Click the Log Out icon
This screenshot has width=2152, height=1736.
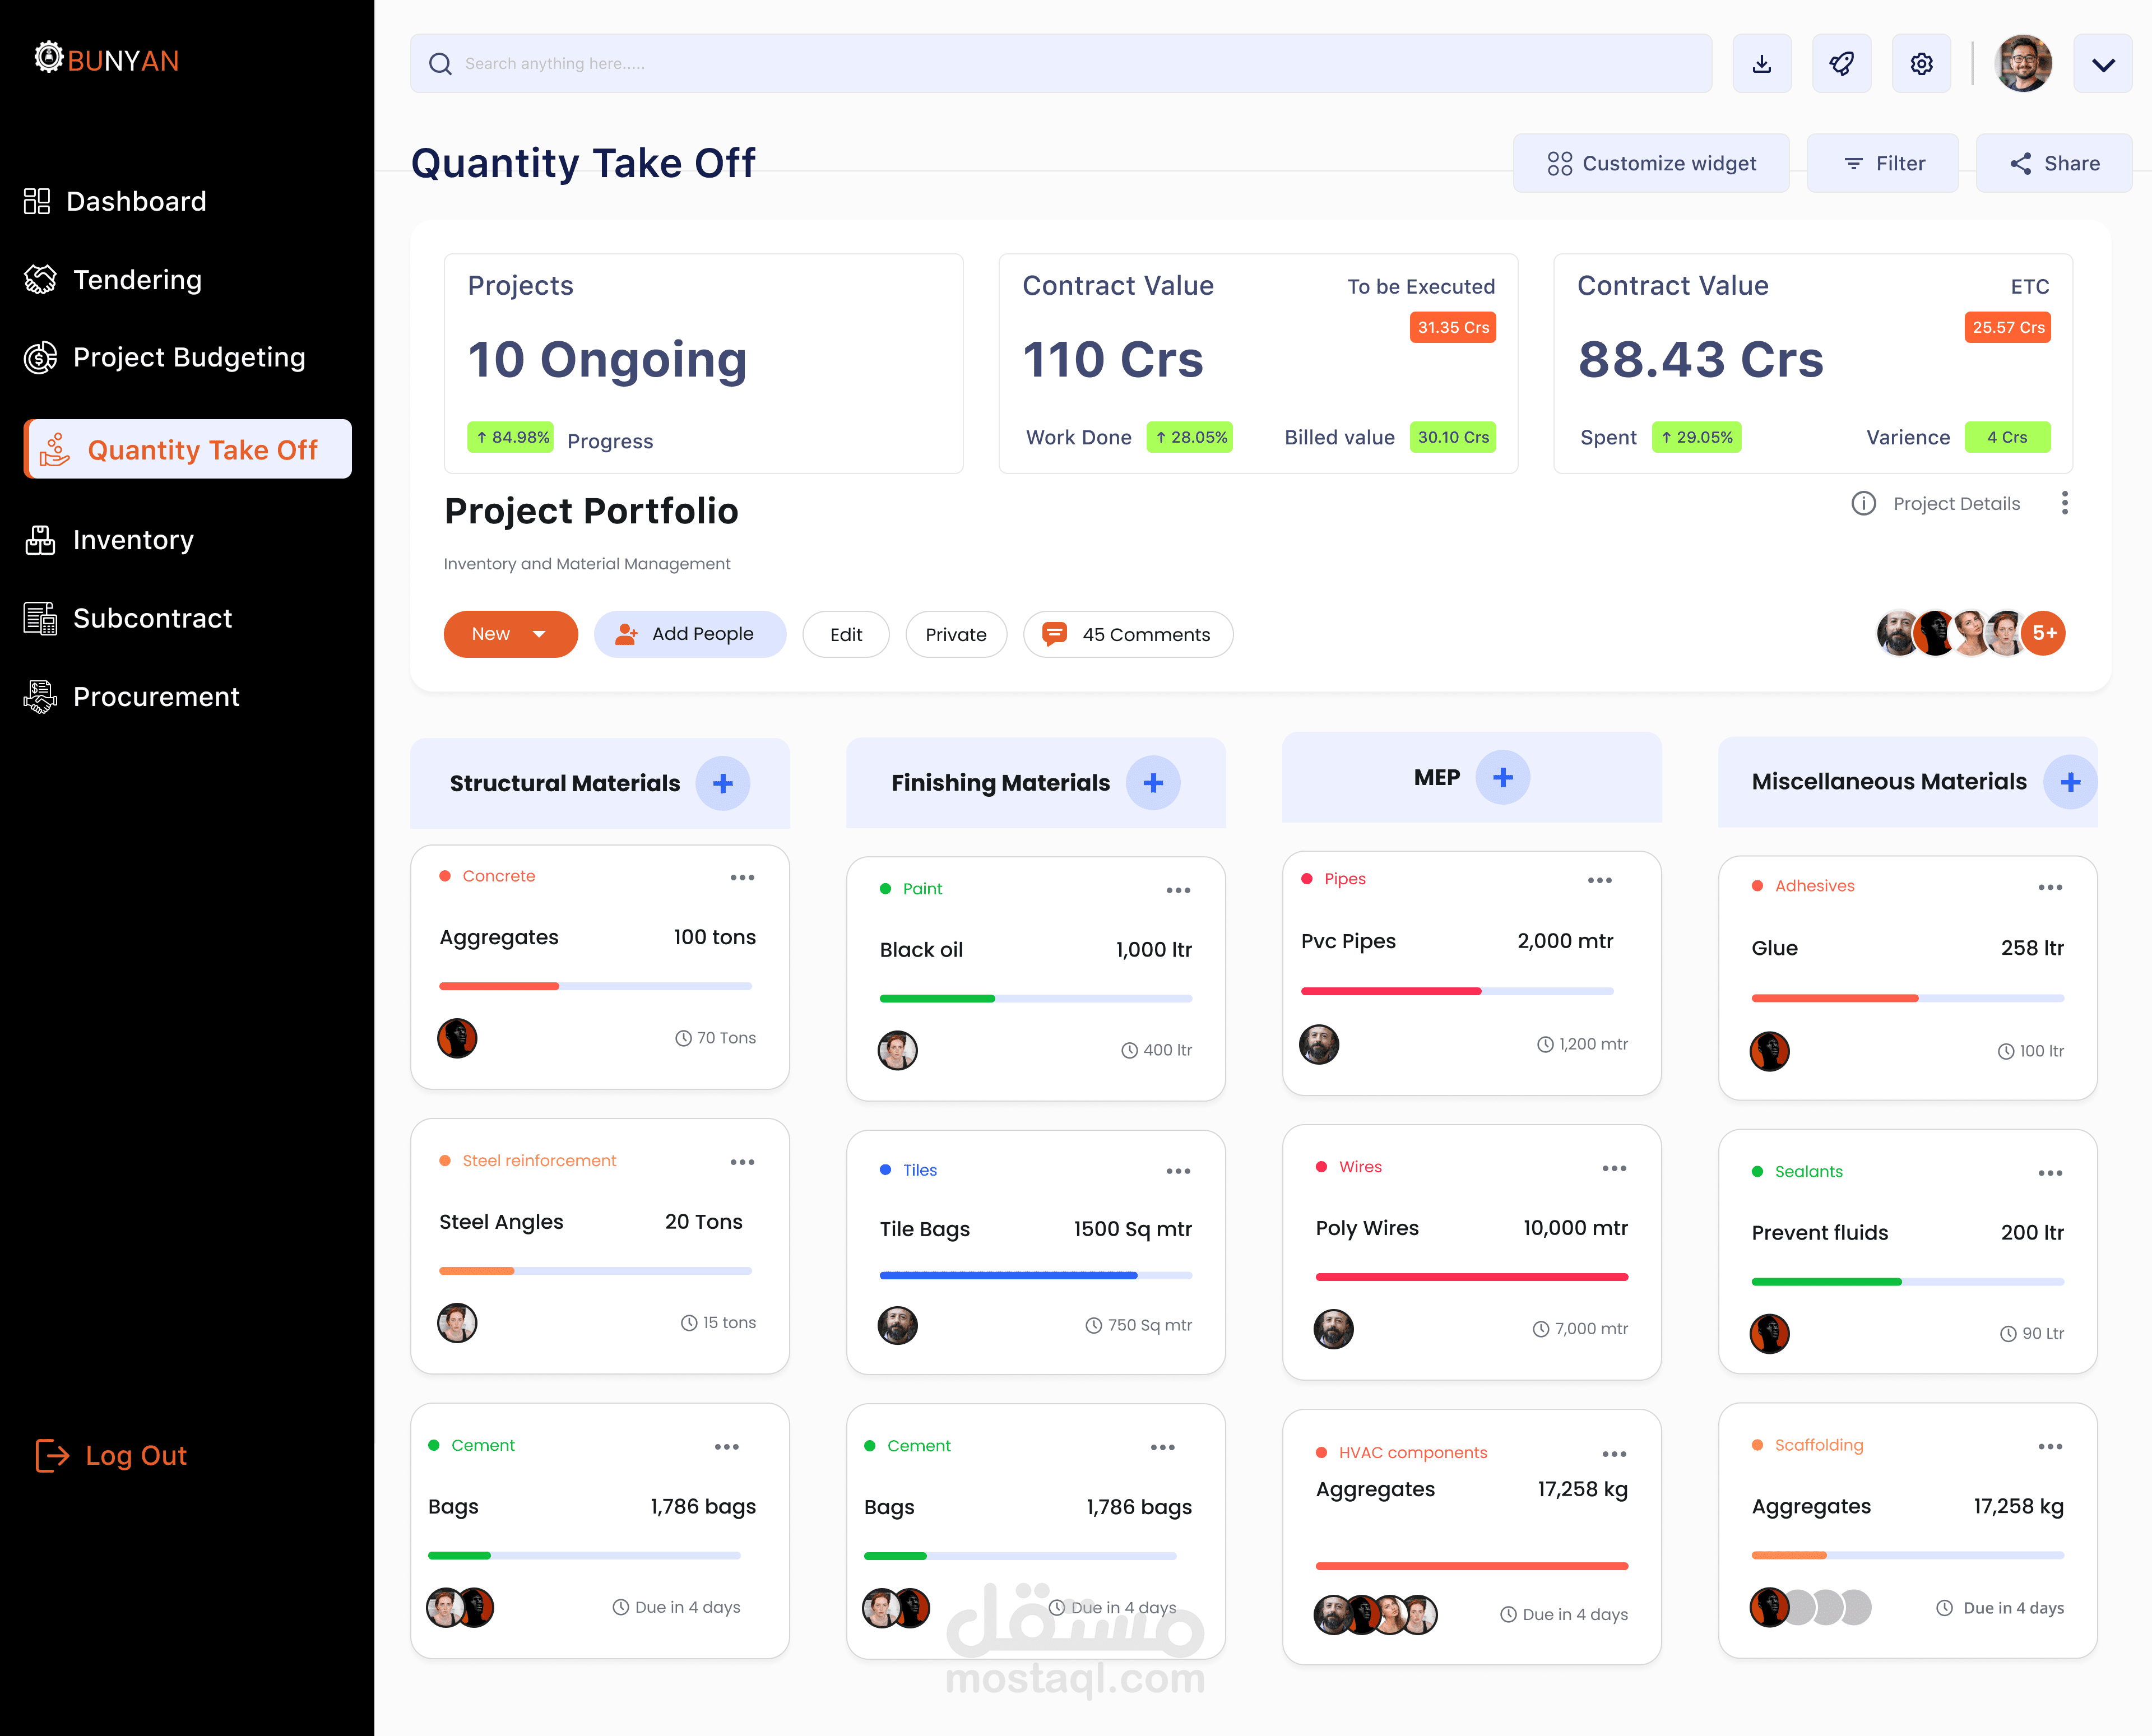tap(52, 1455)
